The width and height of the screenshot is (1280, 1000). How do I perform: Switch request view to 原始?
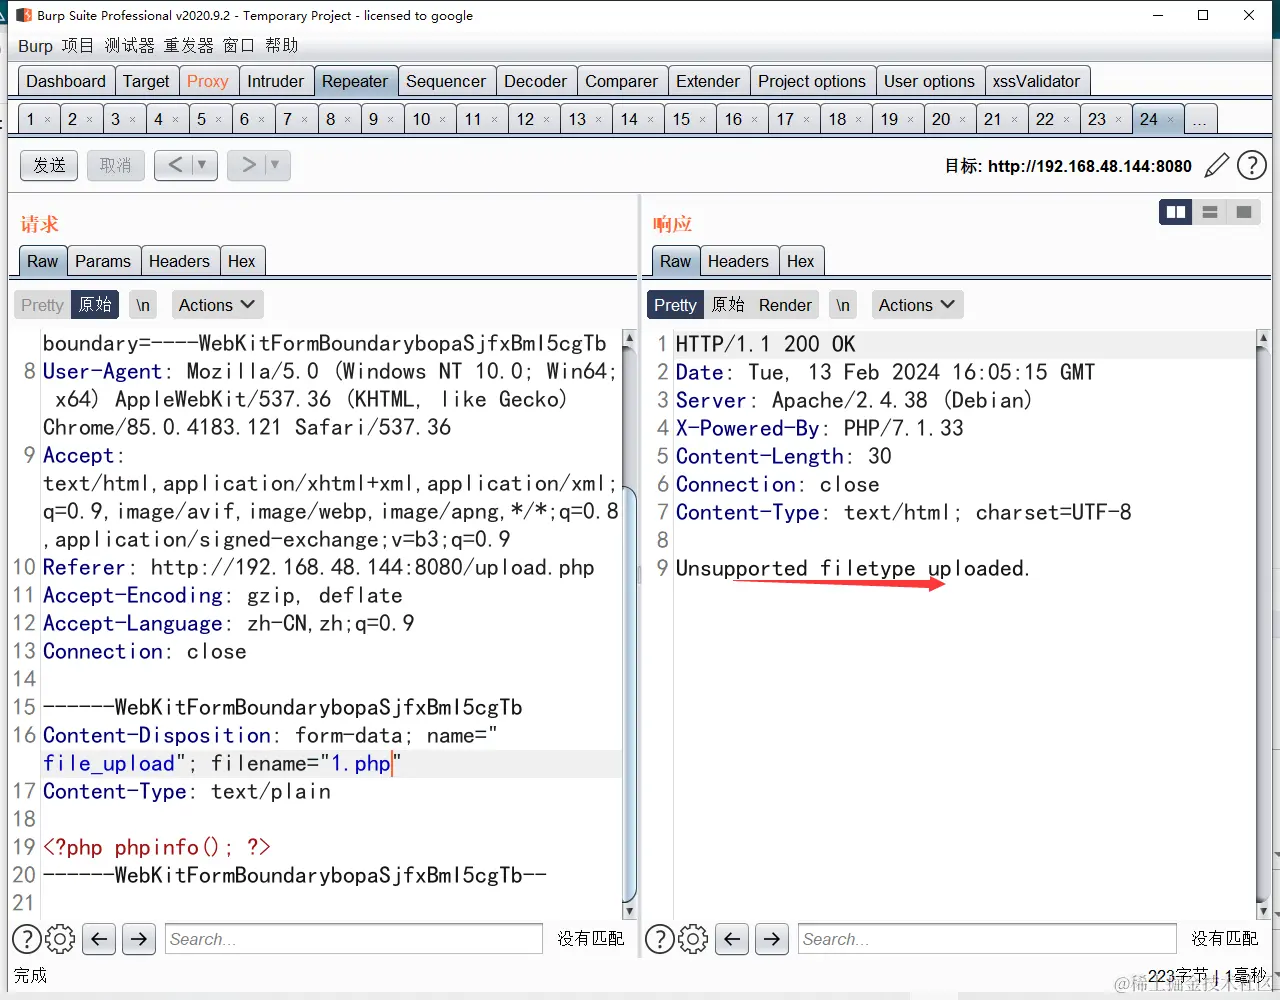tap(95, 305)
